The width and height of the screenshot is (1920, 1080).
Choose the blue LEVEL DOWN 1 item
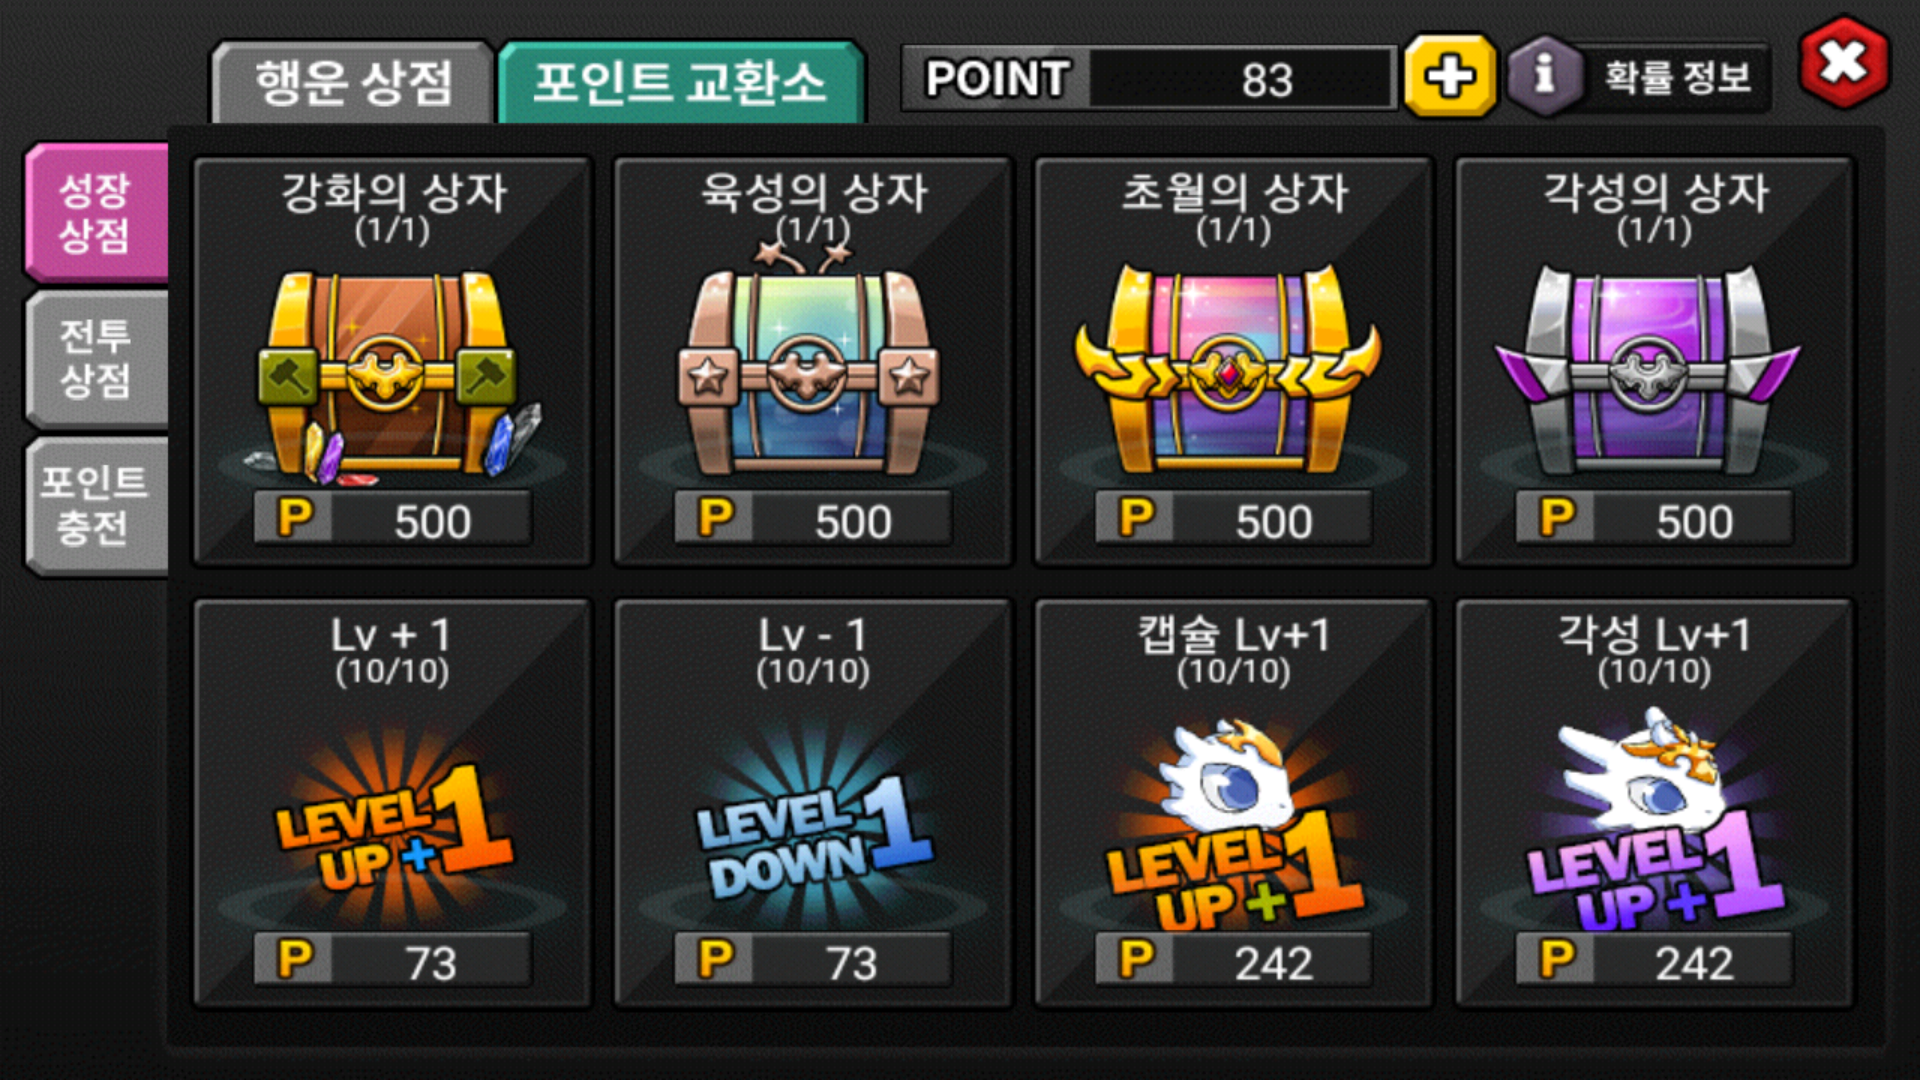(812, 825)
